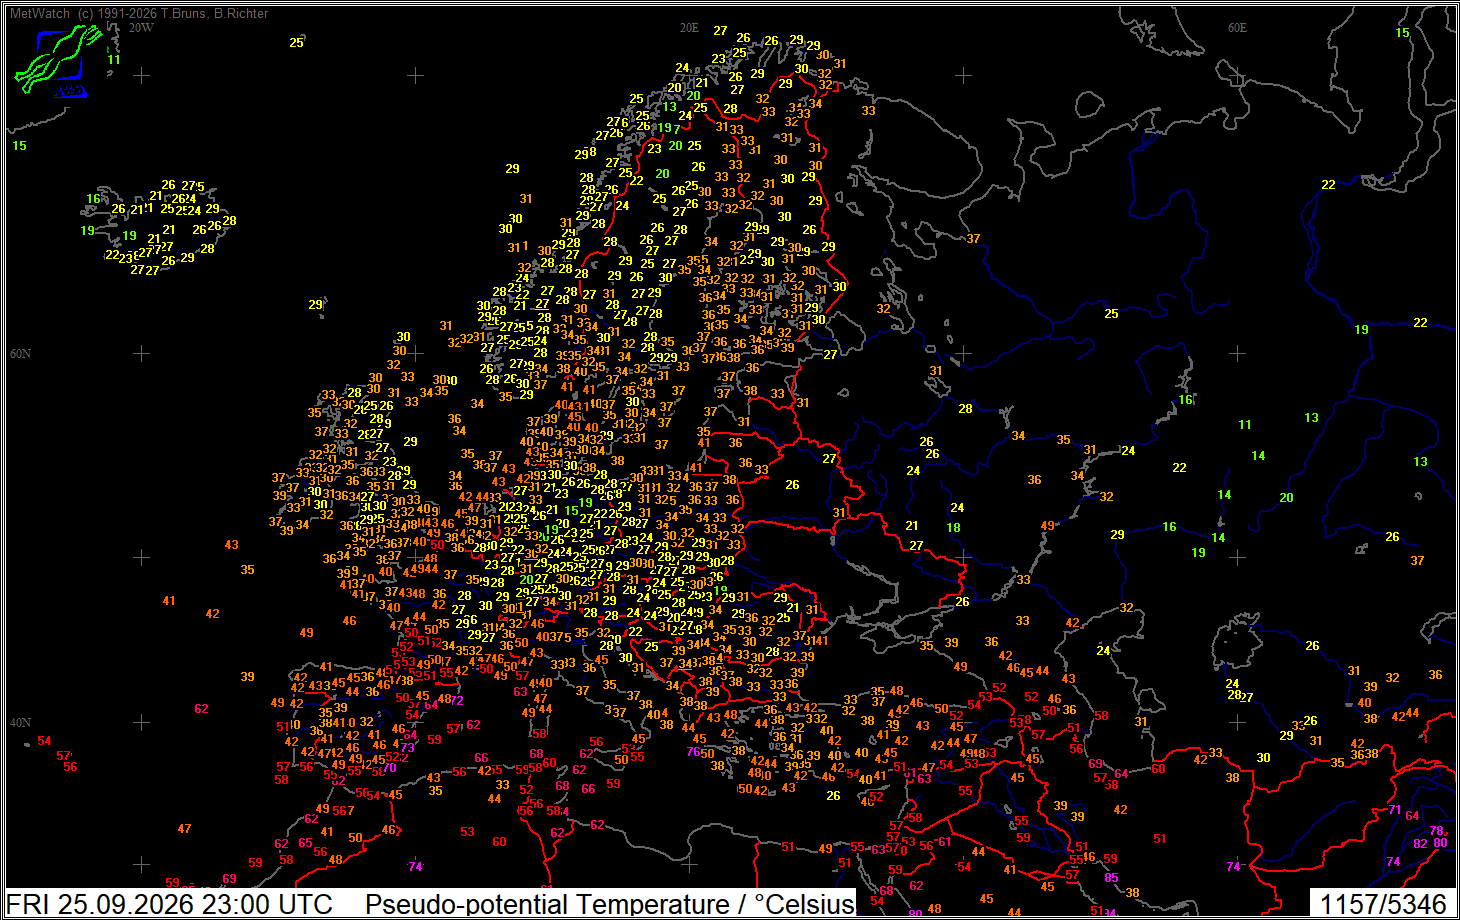Select the magenta 76 station value
Image resolution: width=1460 pixels, height=920 pixels.
(x=694, y=752)
